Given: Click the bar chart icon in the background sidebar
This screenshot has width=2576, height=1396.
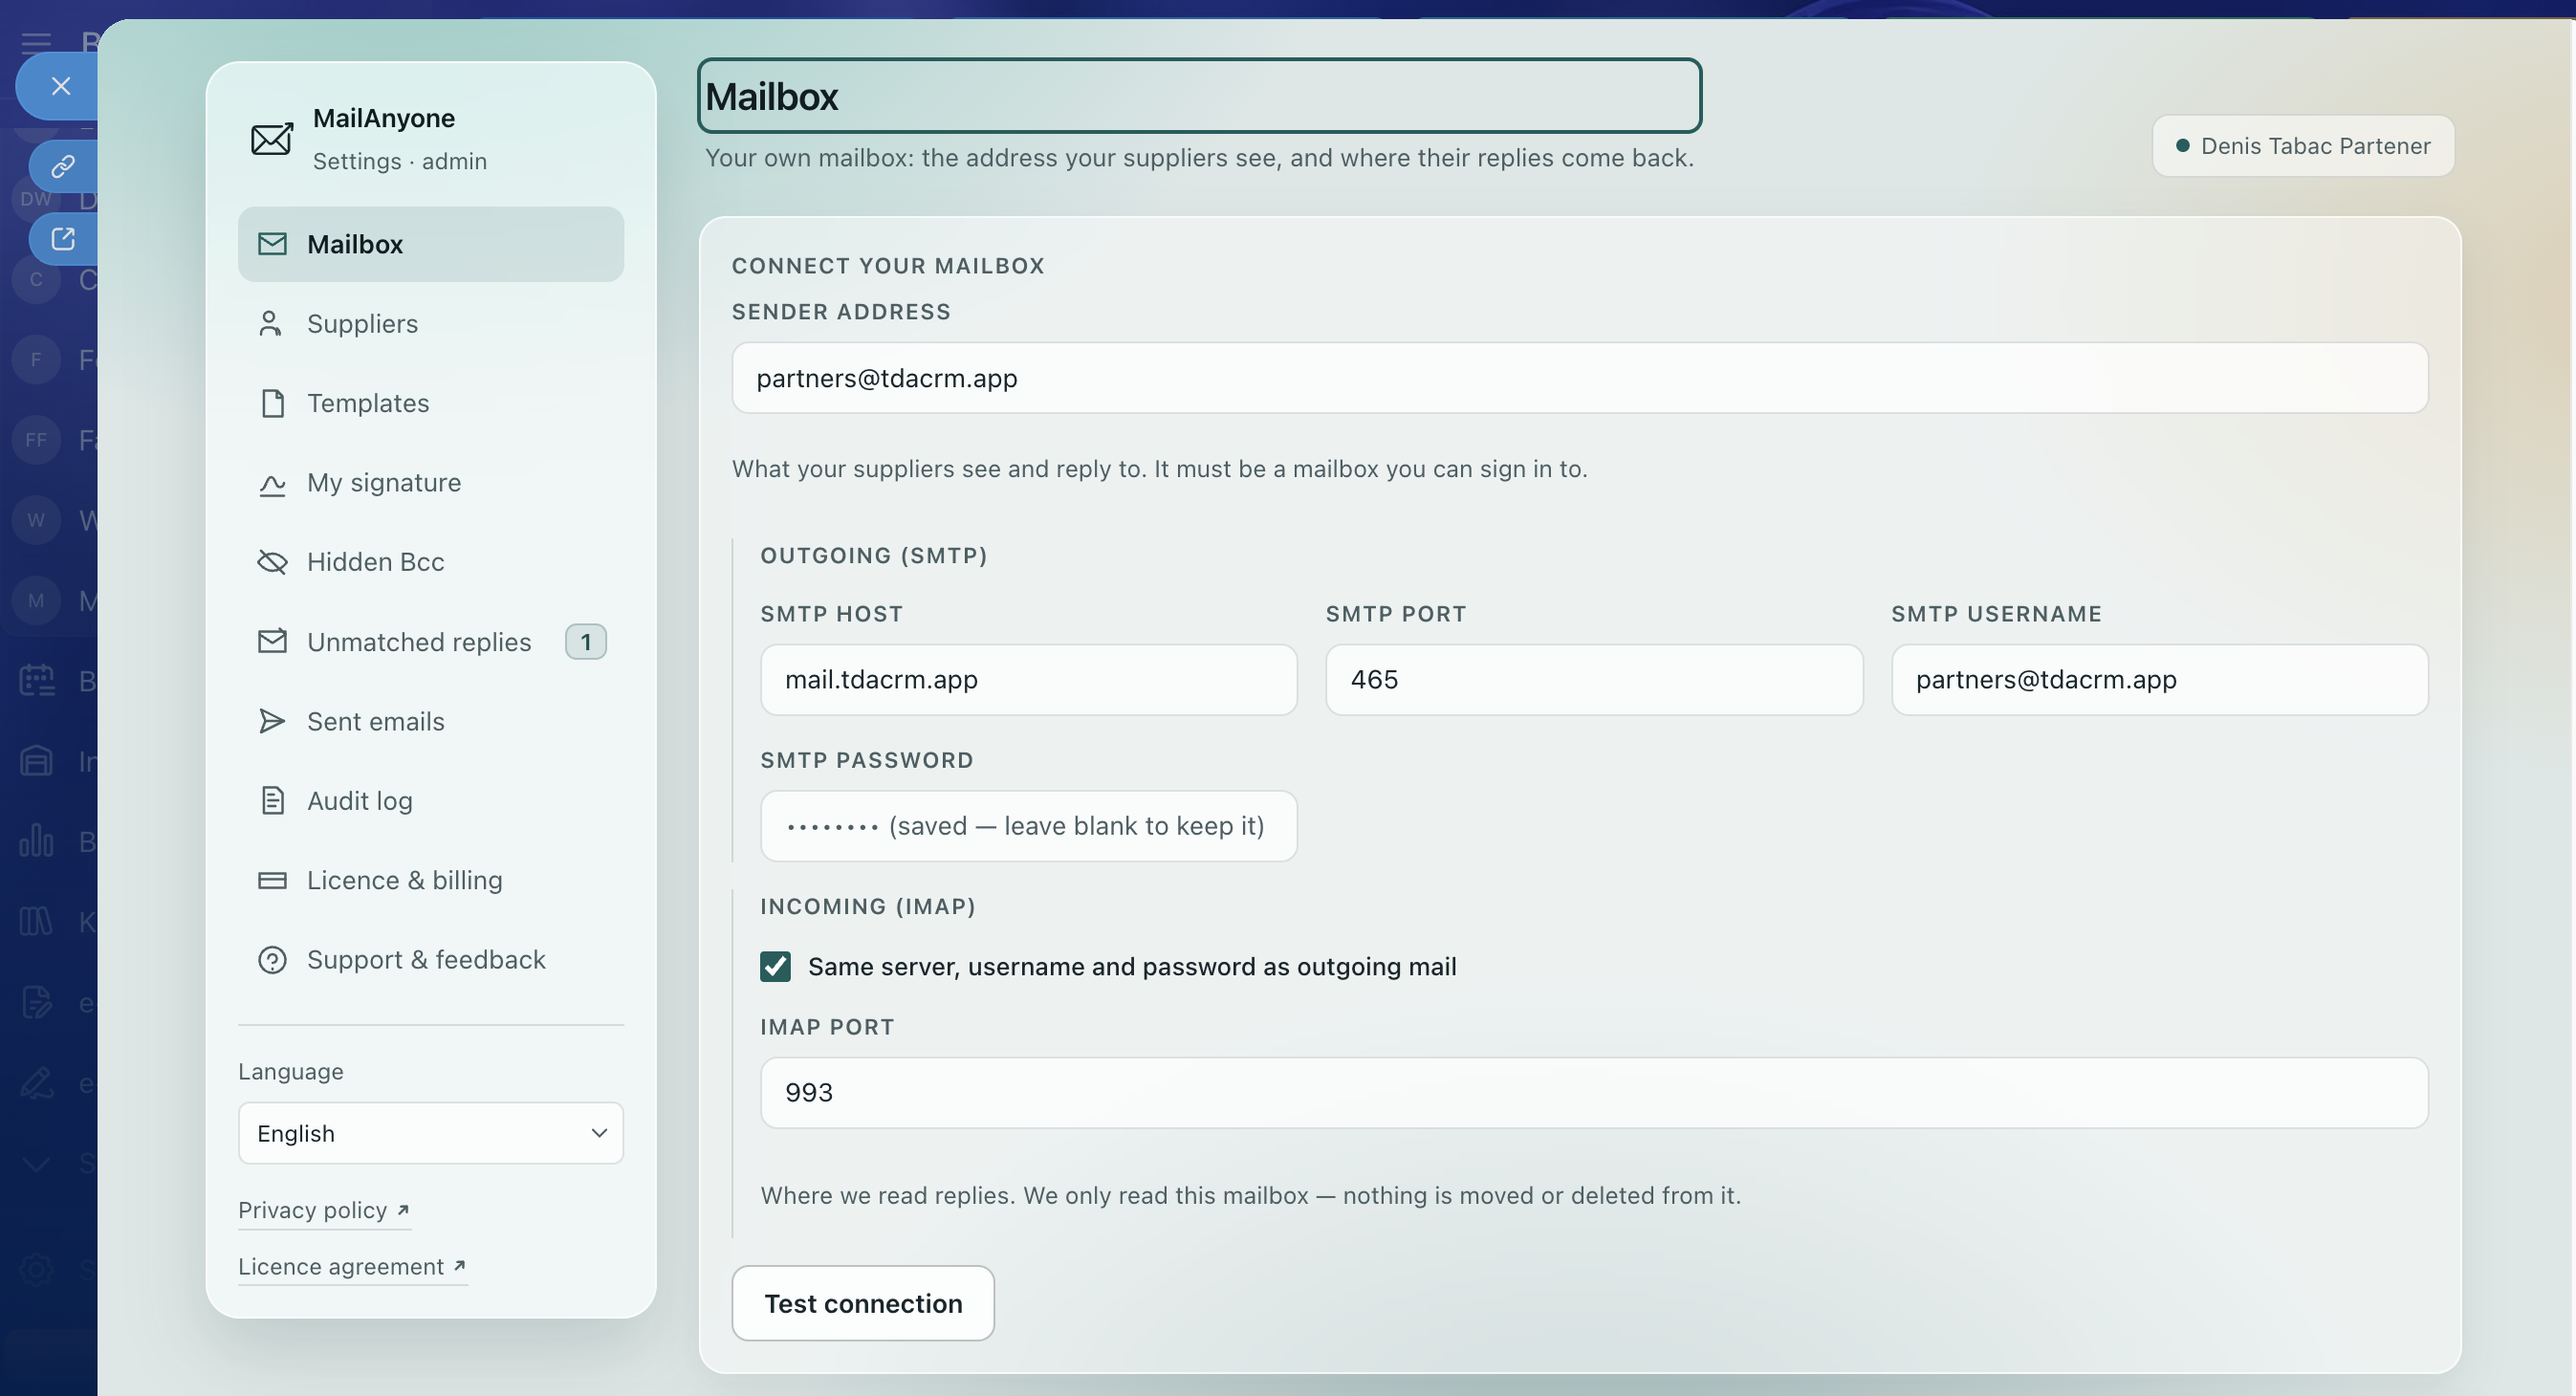Looking at the screenshot, I should tap(37, 841).
